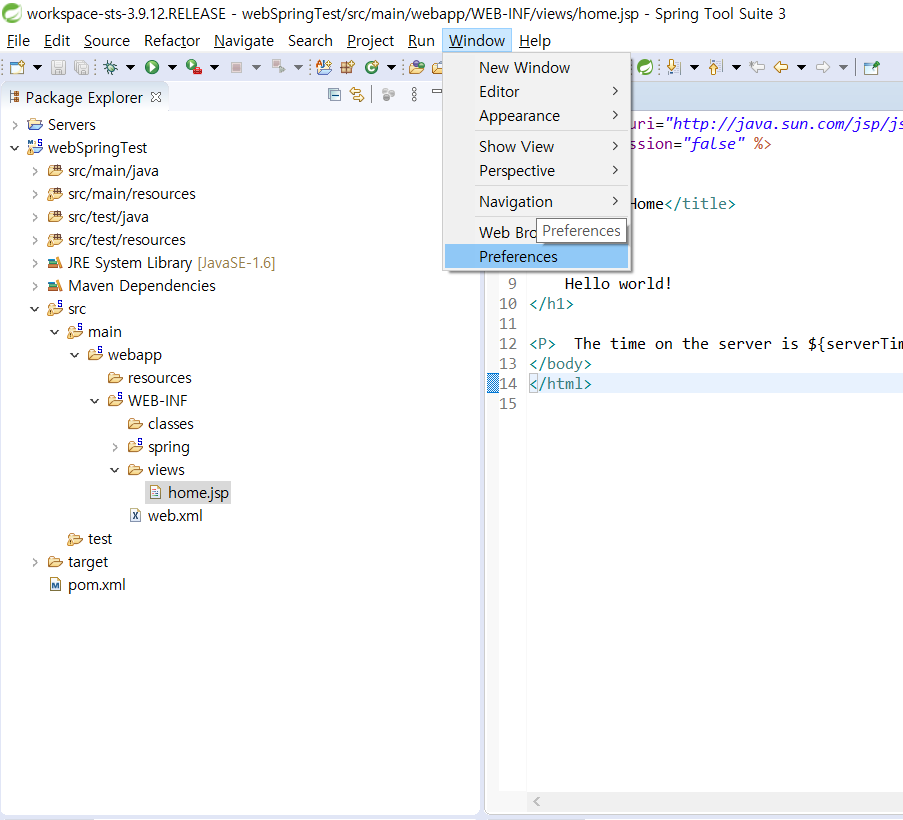Open the Next Annotation dropdown arrow
The height and width of the screenshot is (820, 903).
pyautogui.click(x=694, y=67)
